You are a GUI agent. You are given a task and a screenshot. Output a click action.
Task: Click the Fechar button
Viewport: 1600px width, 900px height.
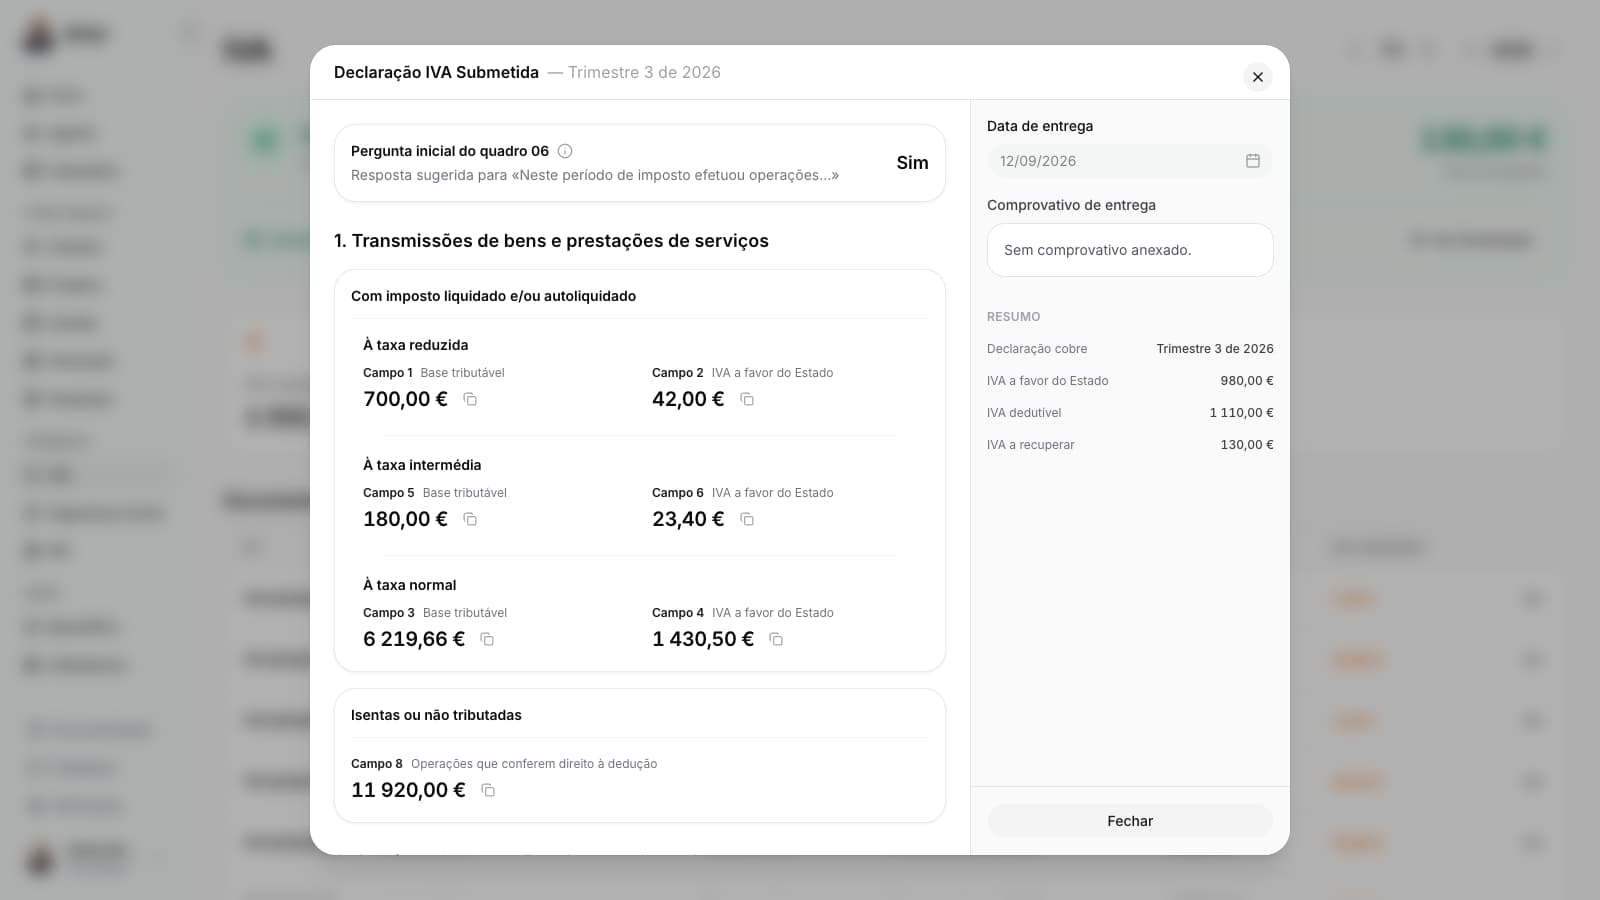coord(1130,821)
